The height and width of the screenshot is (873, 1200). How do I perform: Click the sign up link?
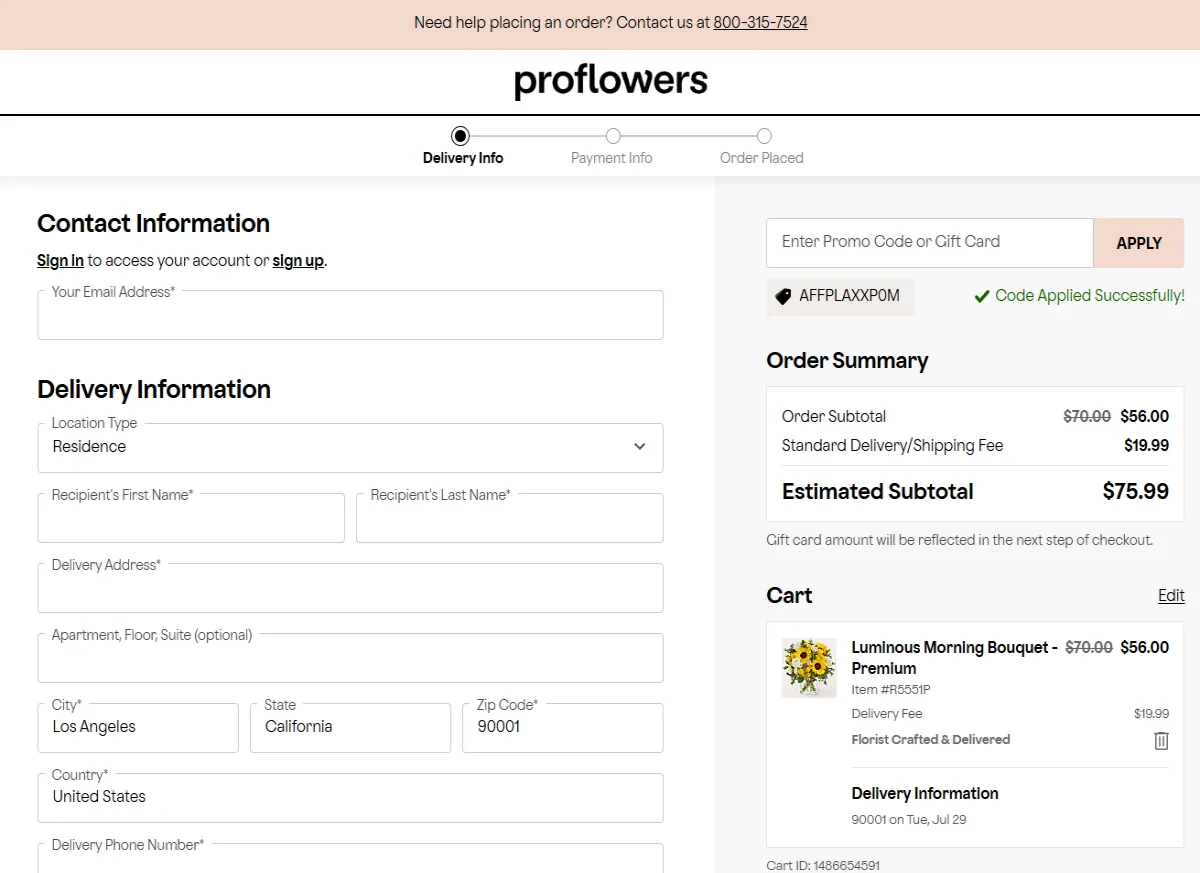click(298, 261)
